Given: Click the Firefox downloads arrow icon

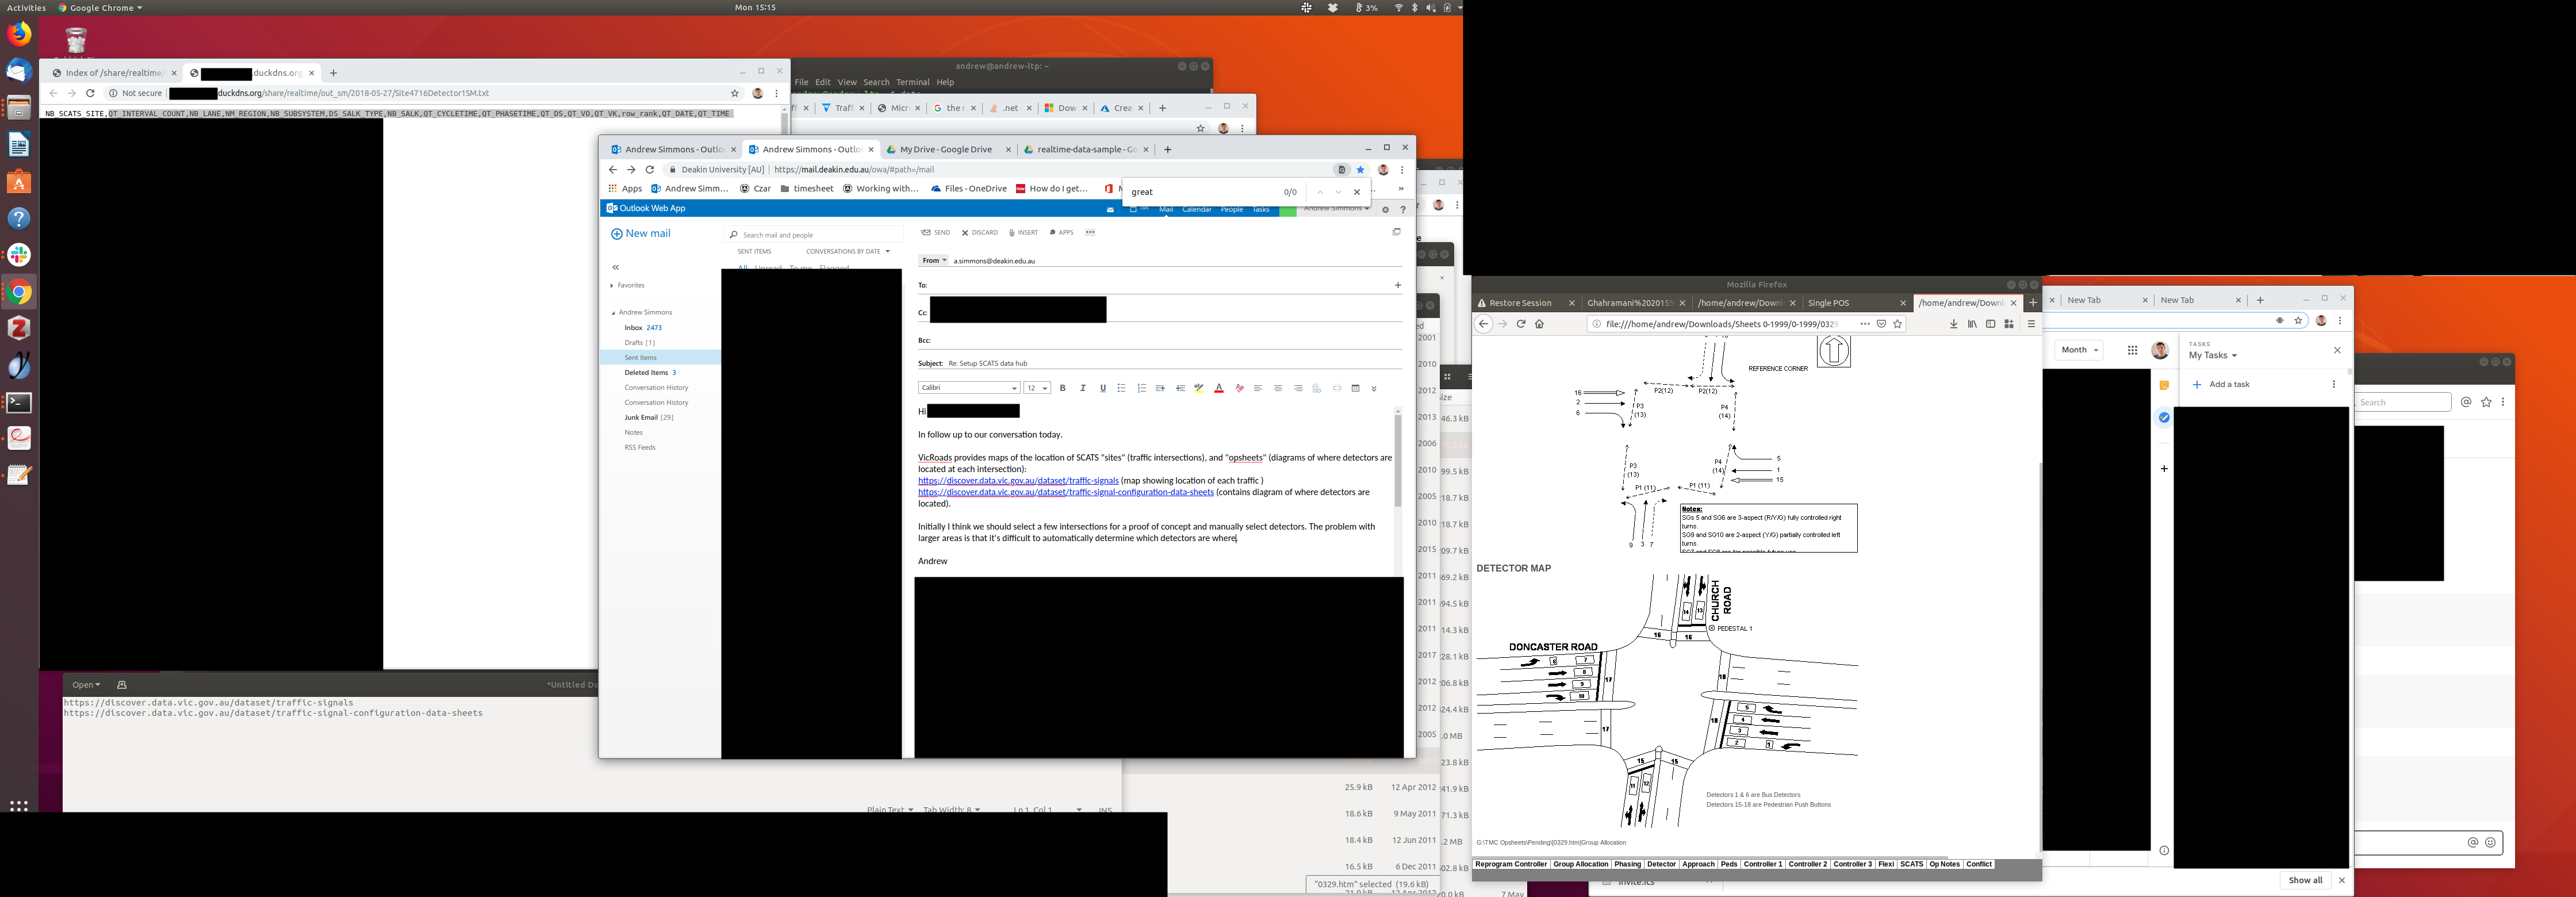Looking at the screenshot, I should 1953,324.
